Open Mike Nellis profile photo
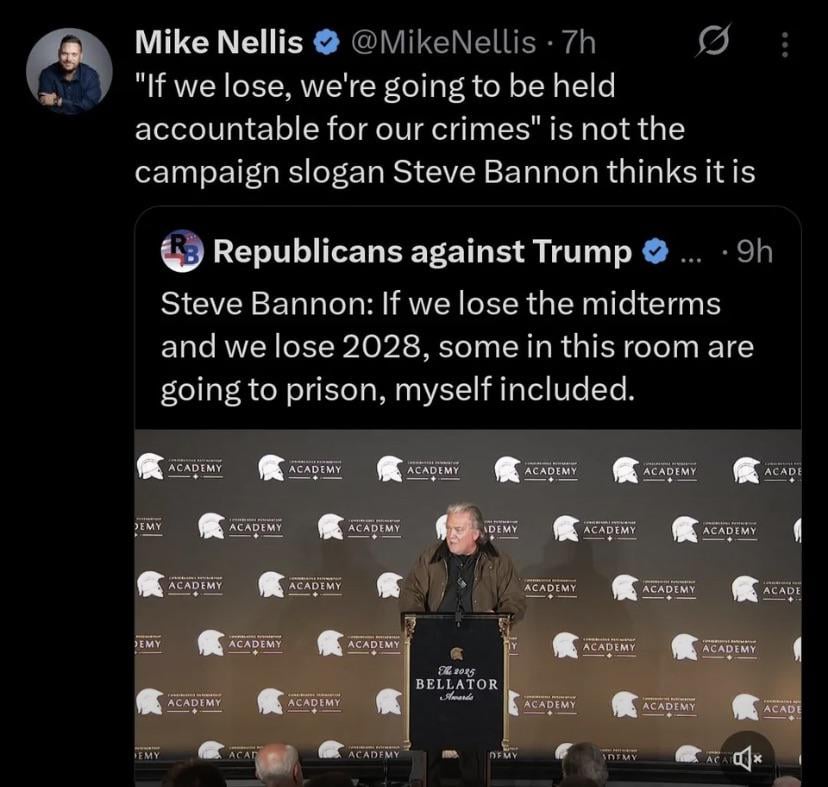The height and width of the screenshot is (787, 828). 68,71
